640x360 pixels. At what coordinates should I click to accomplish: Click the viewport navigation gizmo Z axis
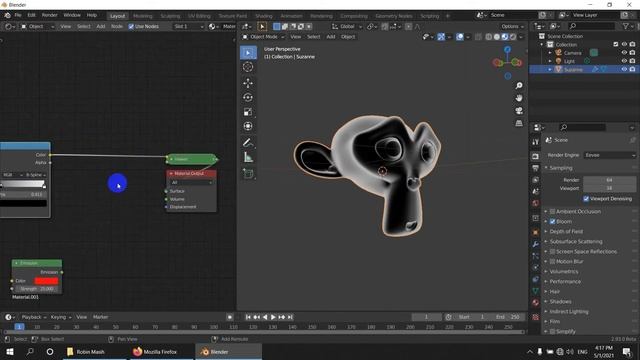tap(507, 49)
